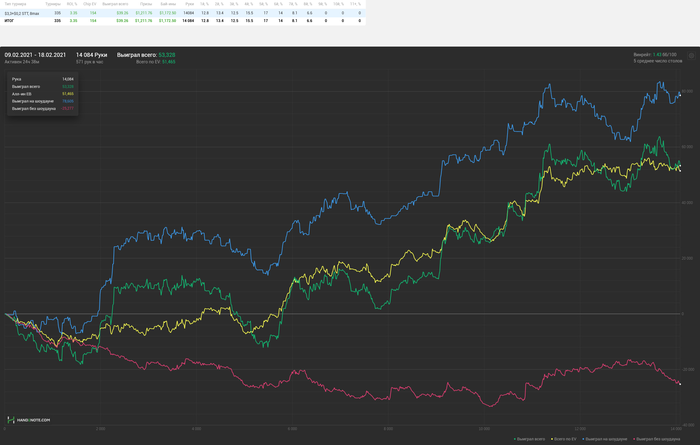Click the 14 000 x-axis label
The width and height of the screenshot is (700, 445).
tap(676, 428)
